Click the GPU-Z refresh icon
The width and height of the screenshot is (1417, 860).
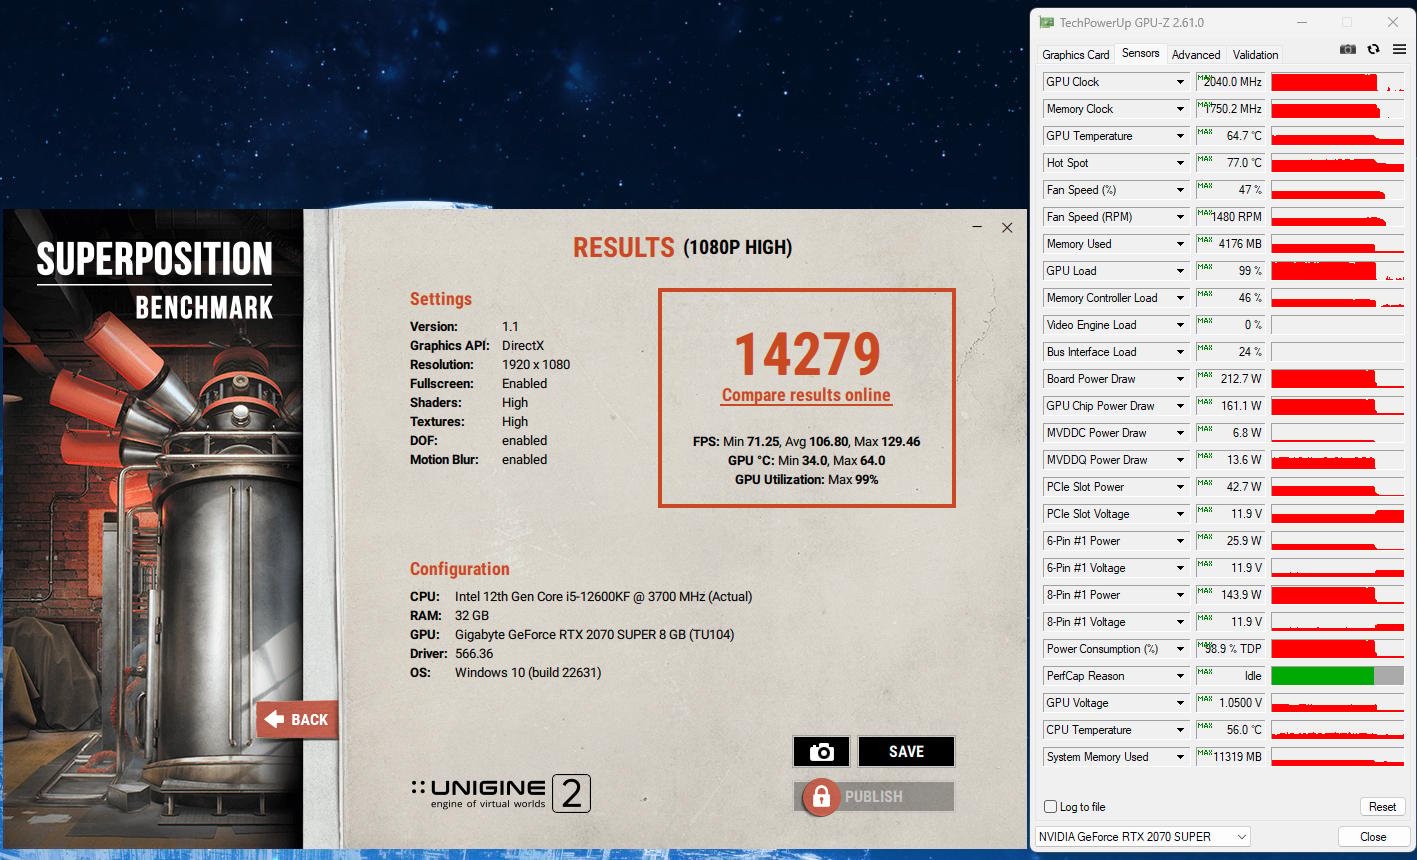coord(1374,49)
